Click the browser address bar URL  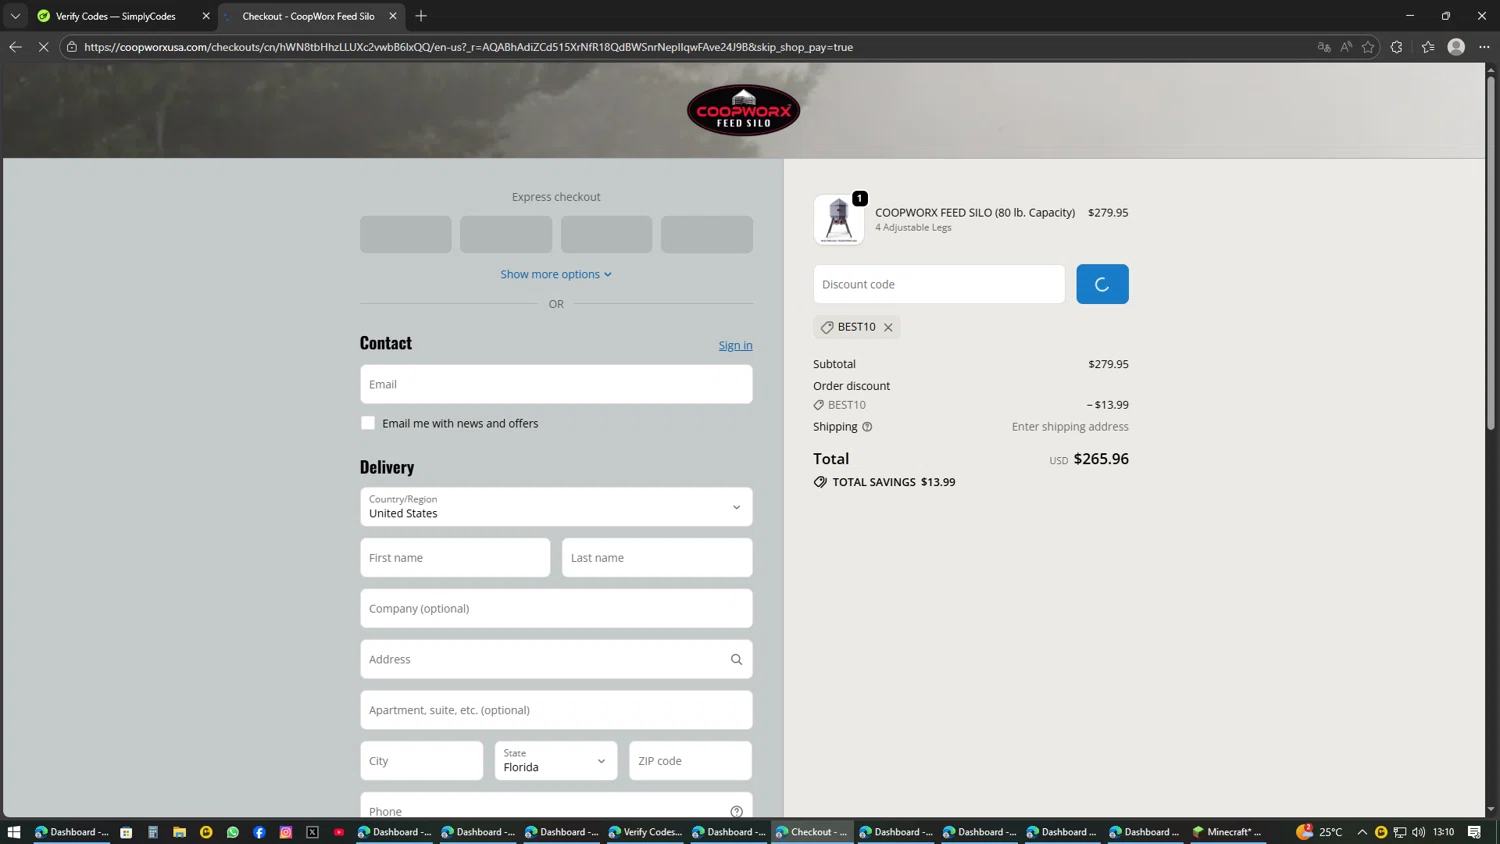point(468,47)
